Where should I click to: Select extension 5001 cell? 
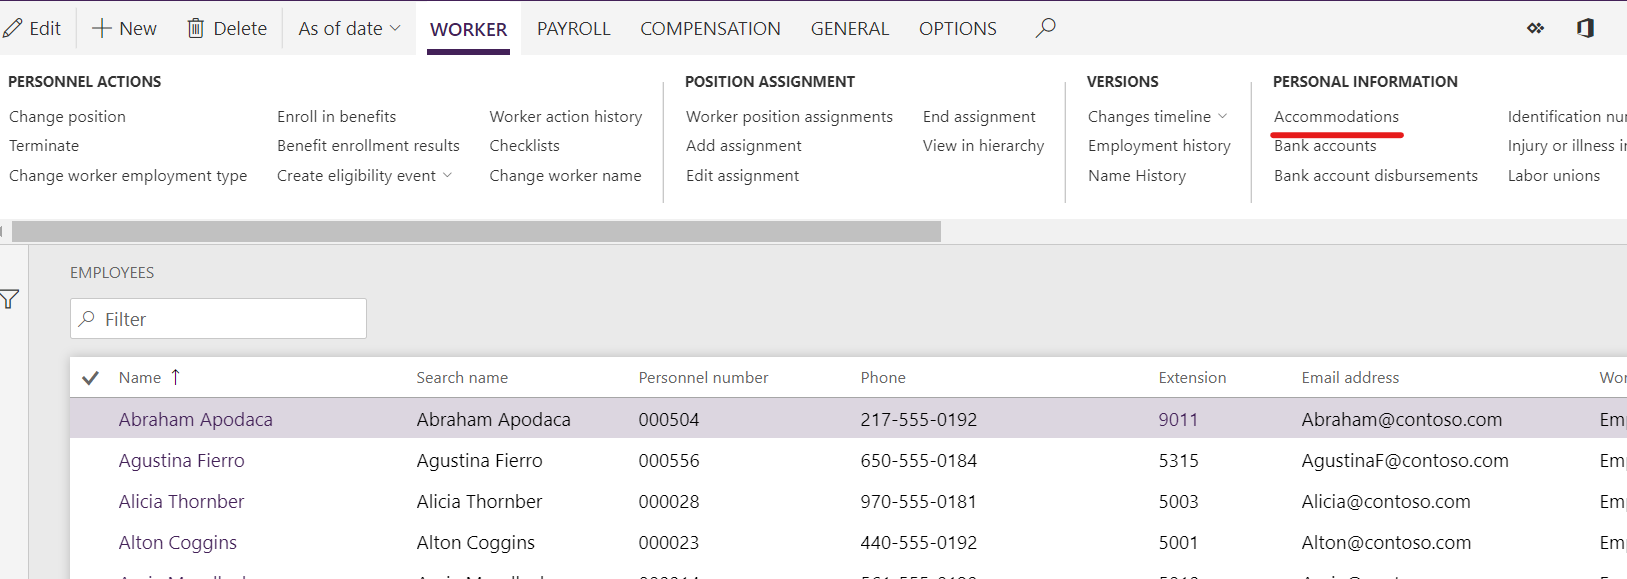tap(1178, 542)
